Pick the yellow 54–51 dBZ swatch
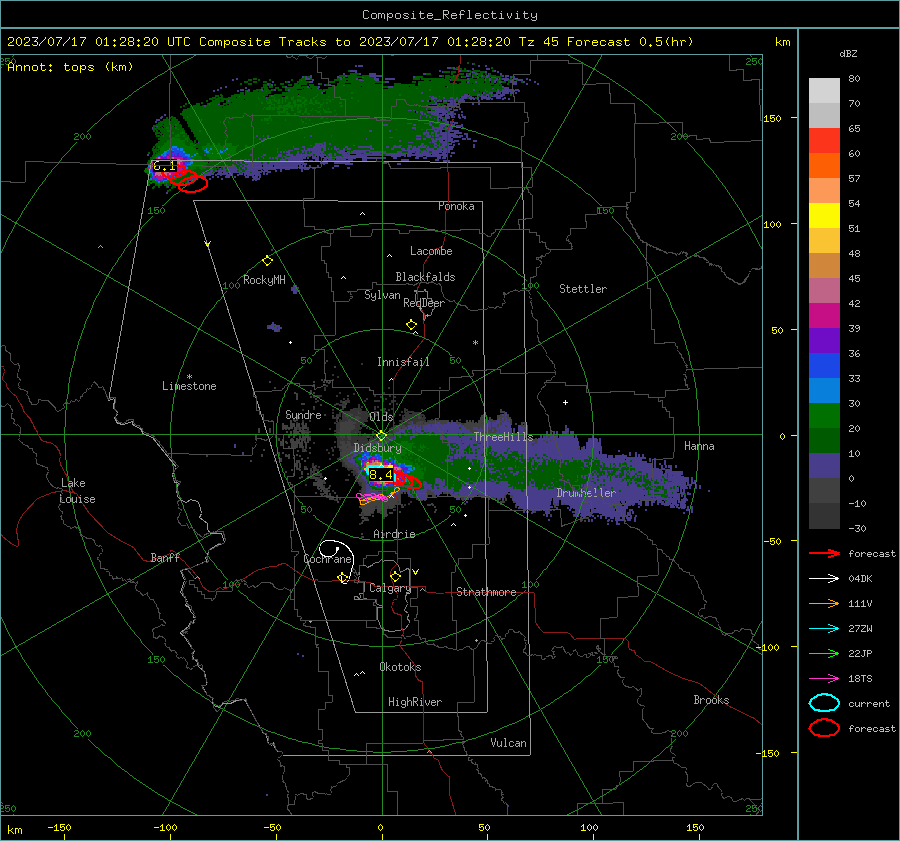Image resolution: width=900 pixels, height=841 pixels. tap(824, 216)
